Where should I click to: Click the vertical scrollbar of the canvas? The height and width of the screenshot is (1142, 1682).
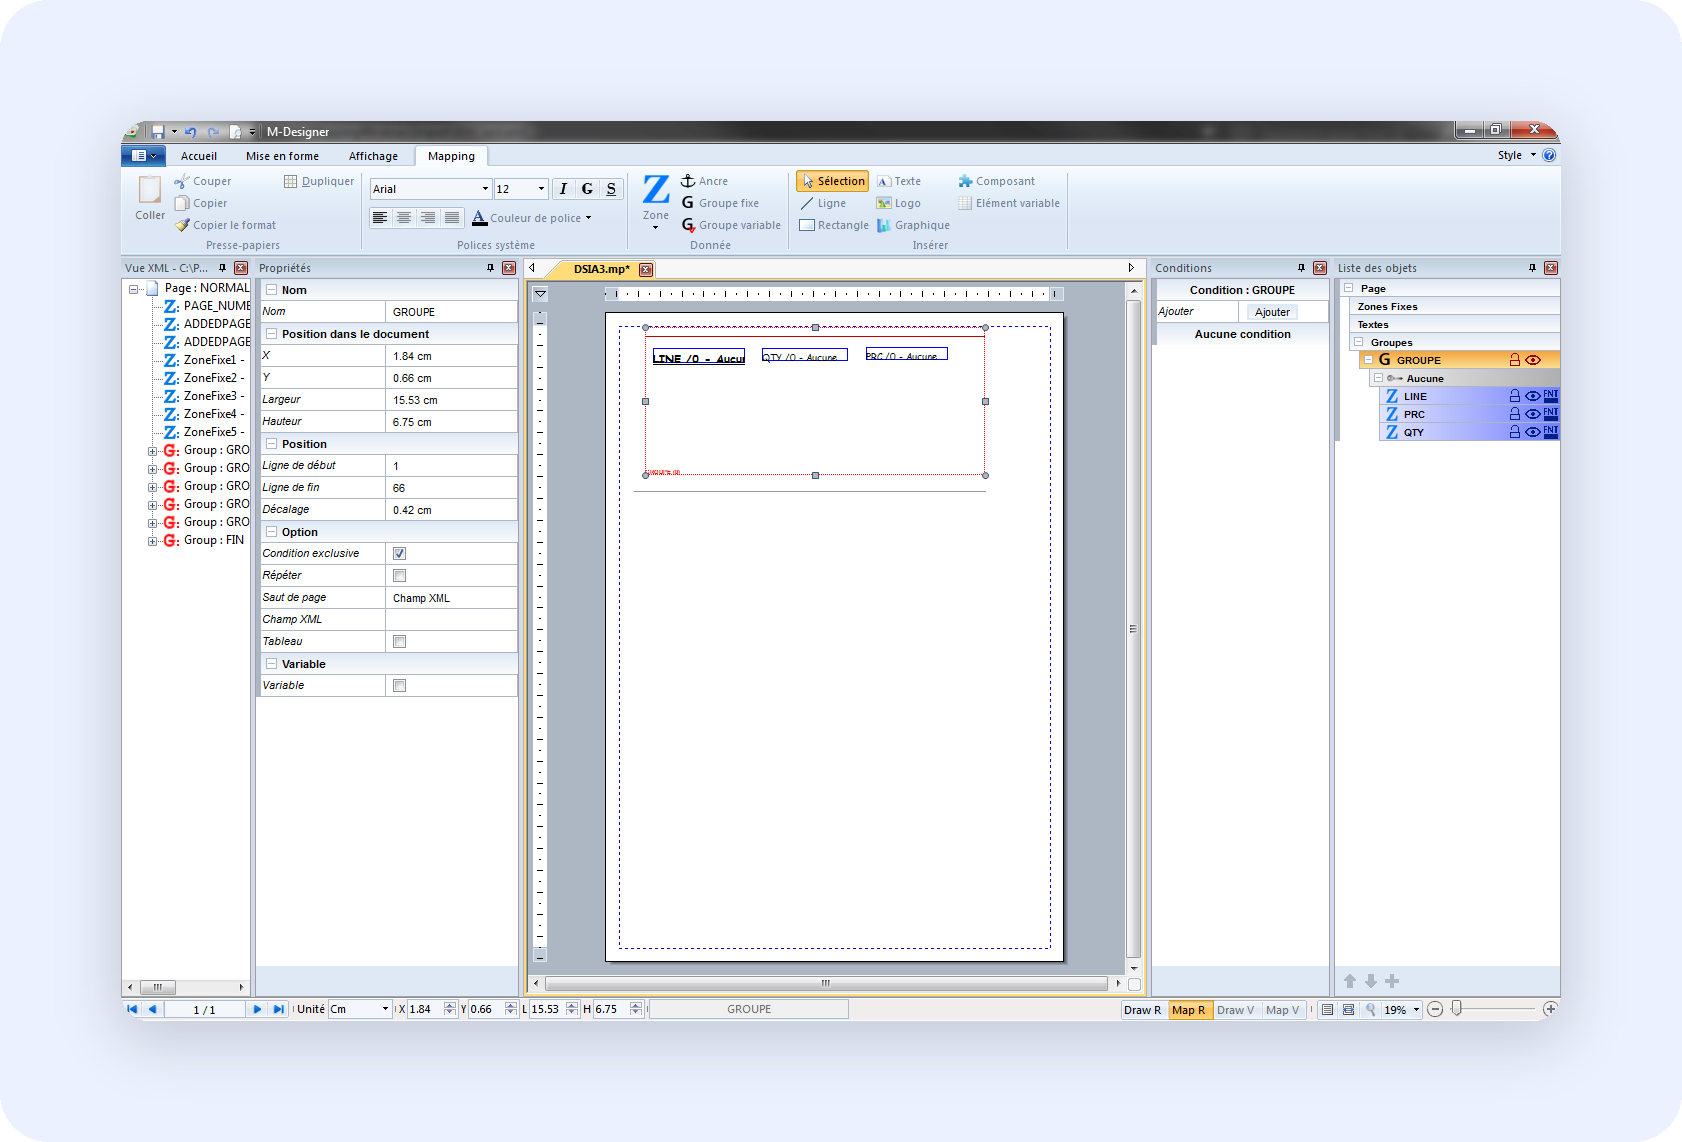click(1133, 628)
